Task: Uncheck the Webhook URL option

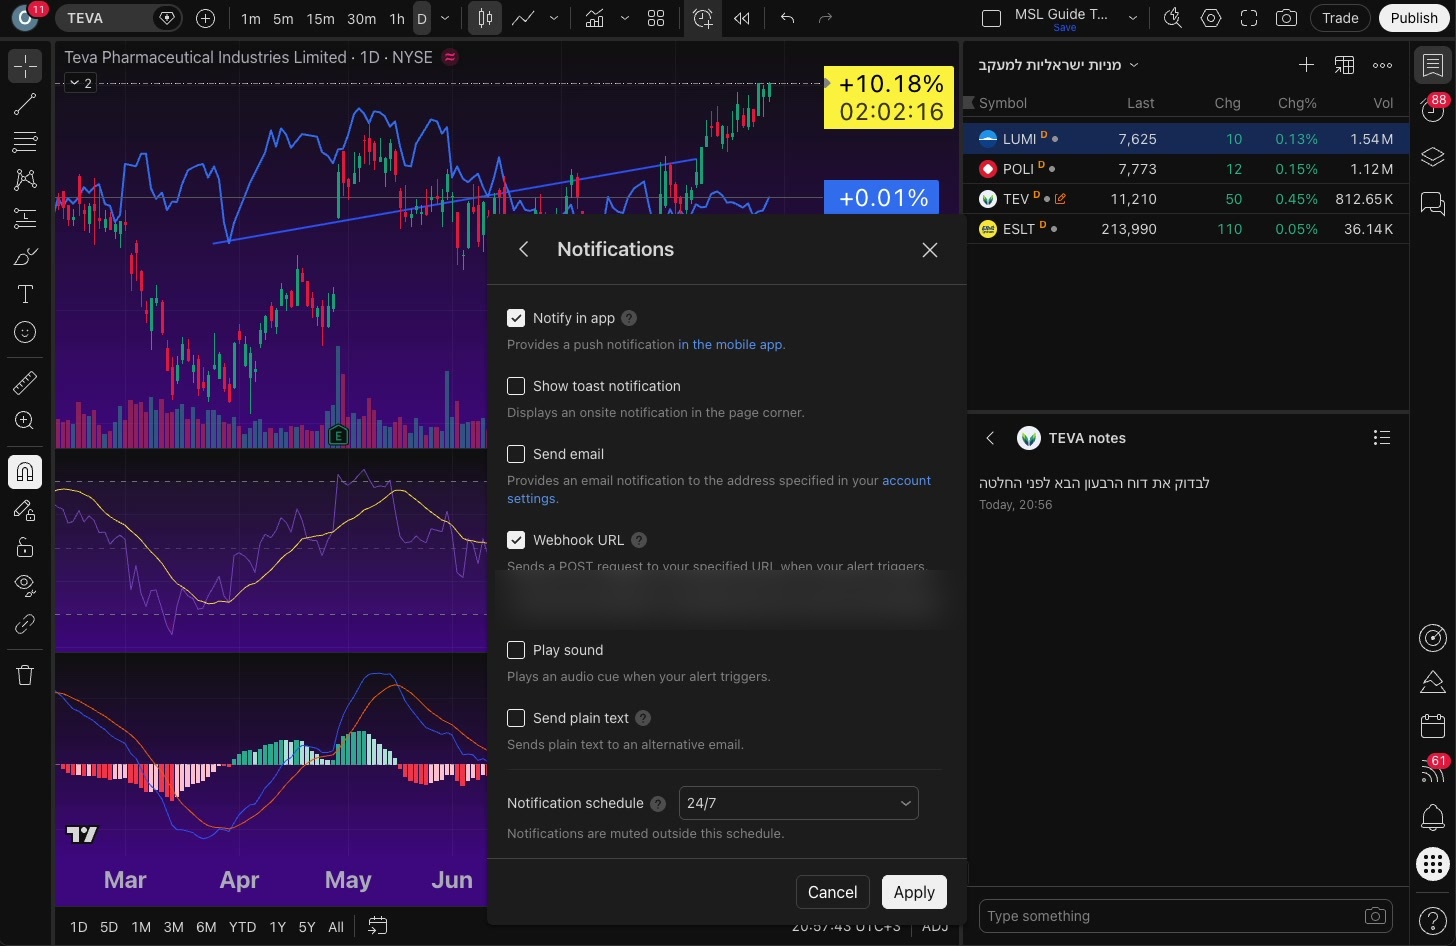Action: (516, 540)
